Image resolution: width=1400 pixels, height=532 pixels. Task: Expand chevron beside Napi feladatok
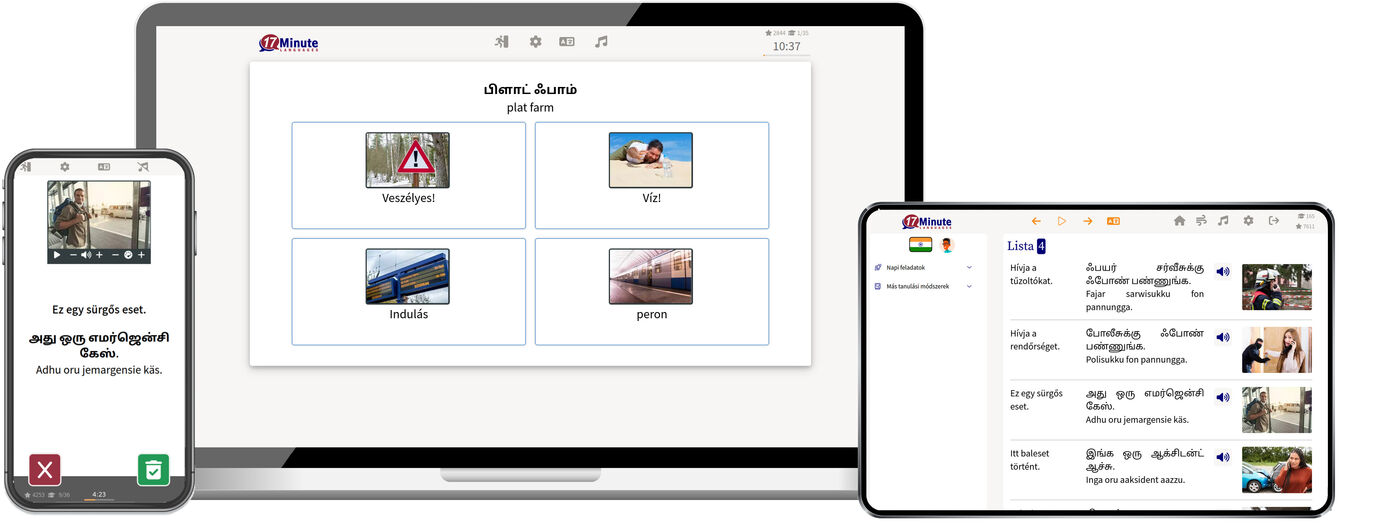click(969, 268)
